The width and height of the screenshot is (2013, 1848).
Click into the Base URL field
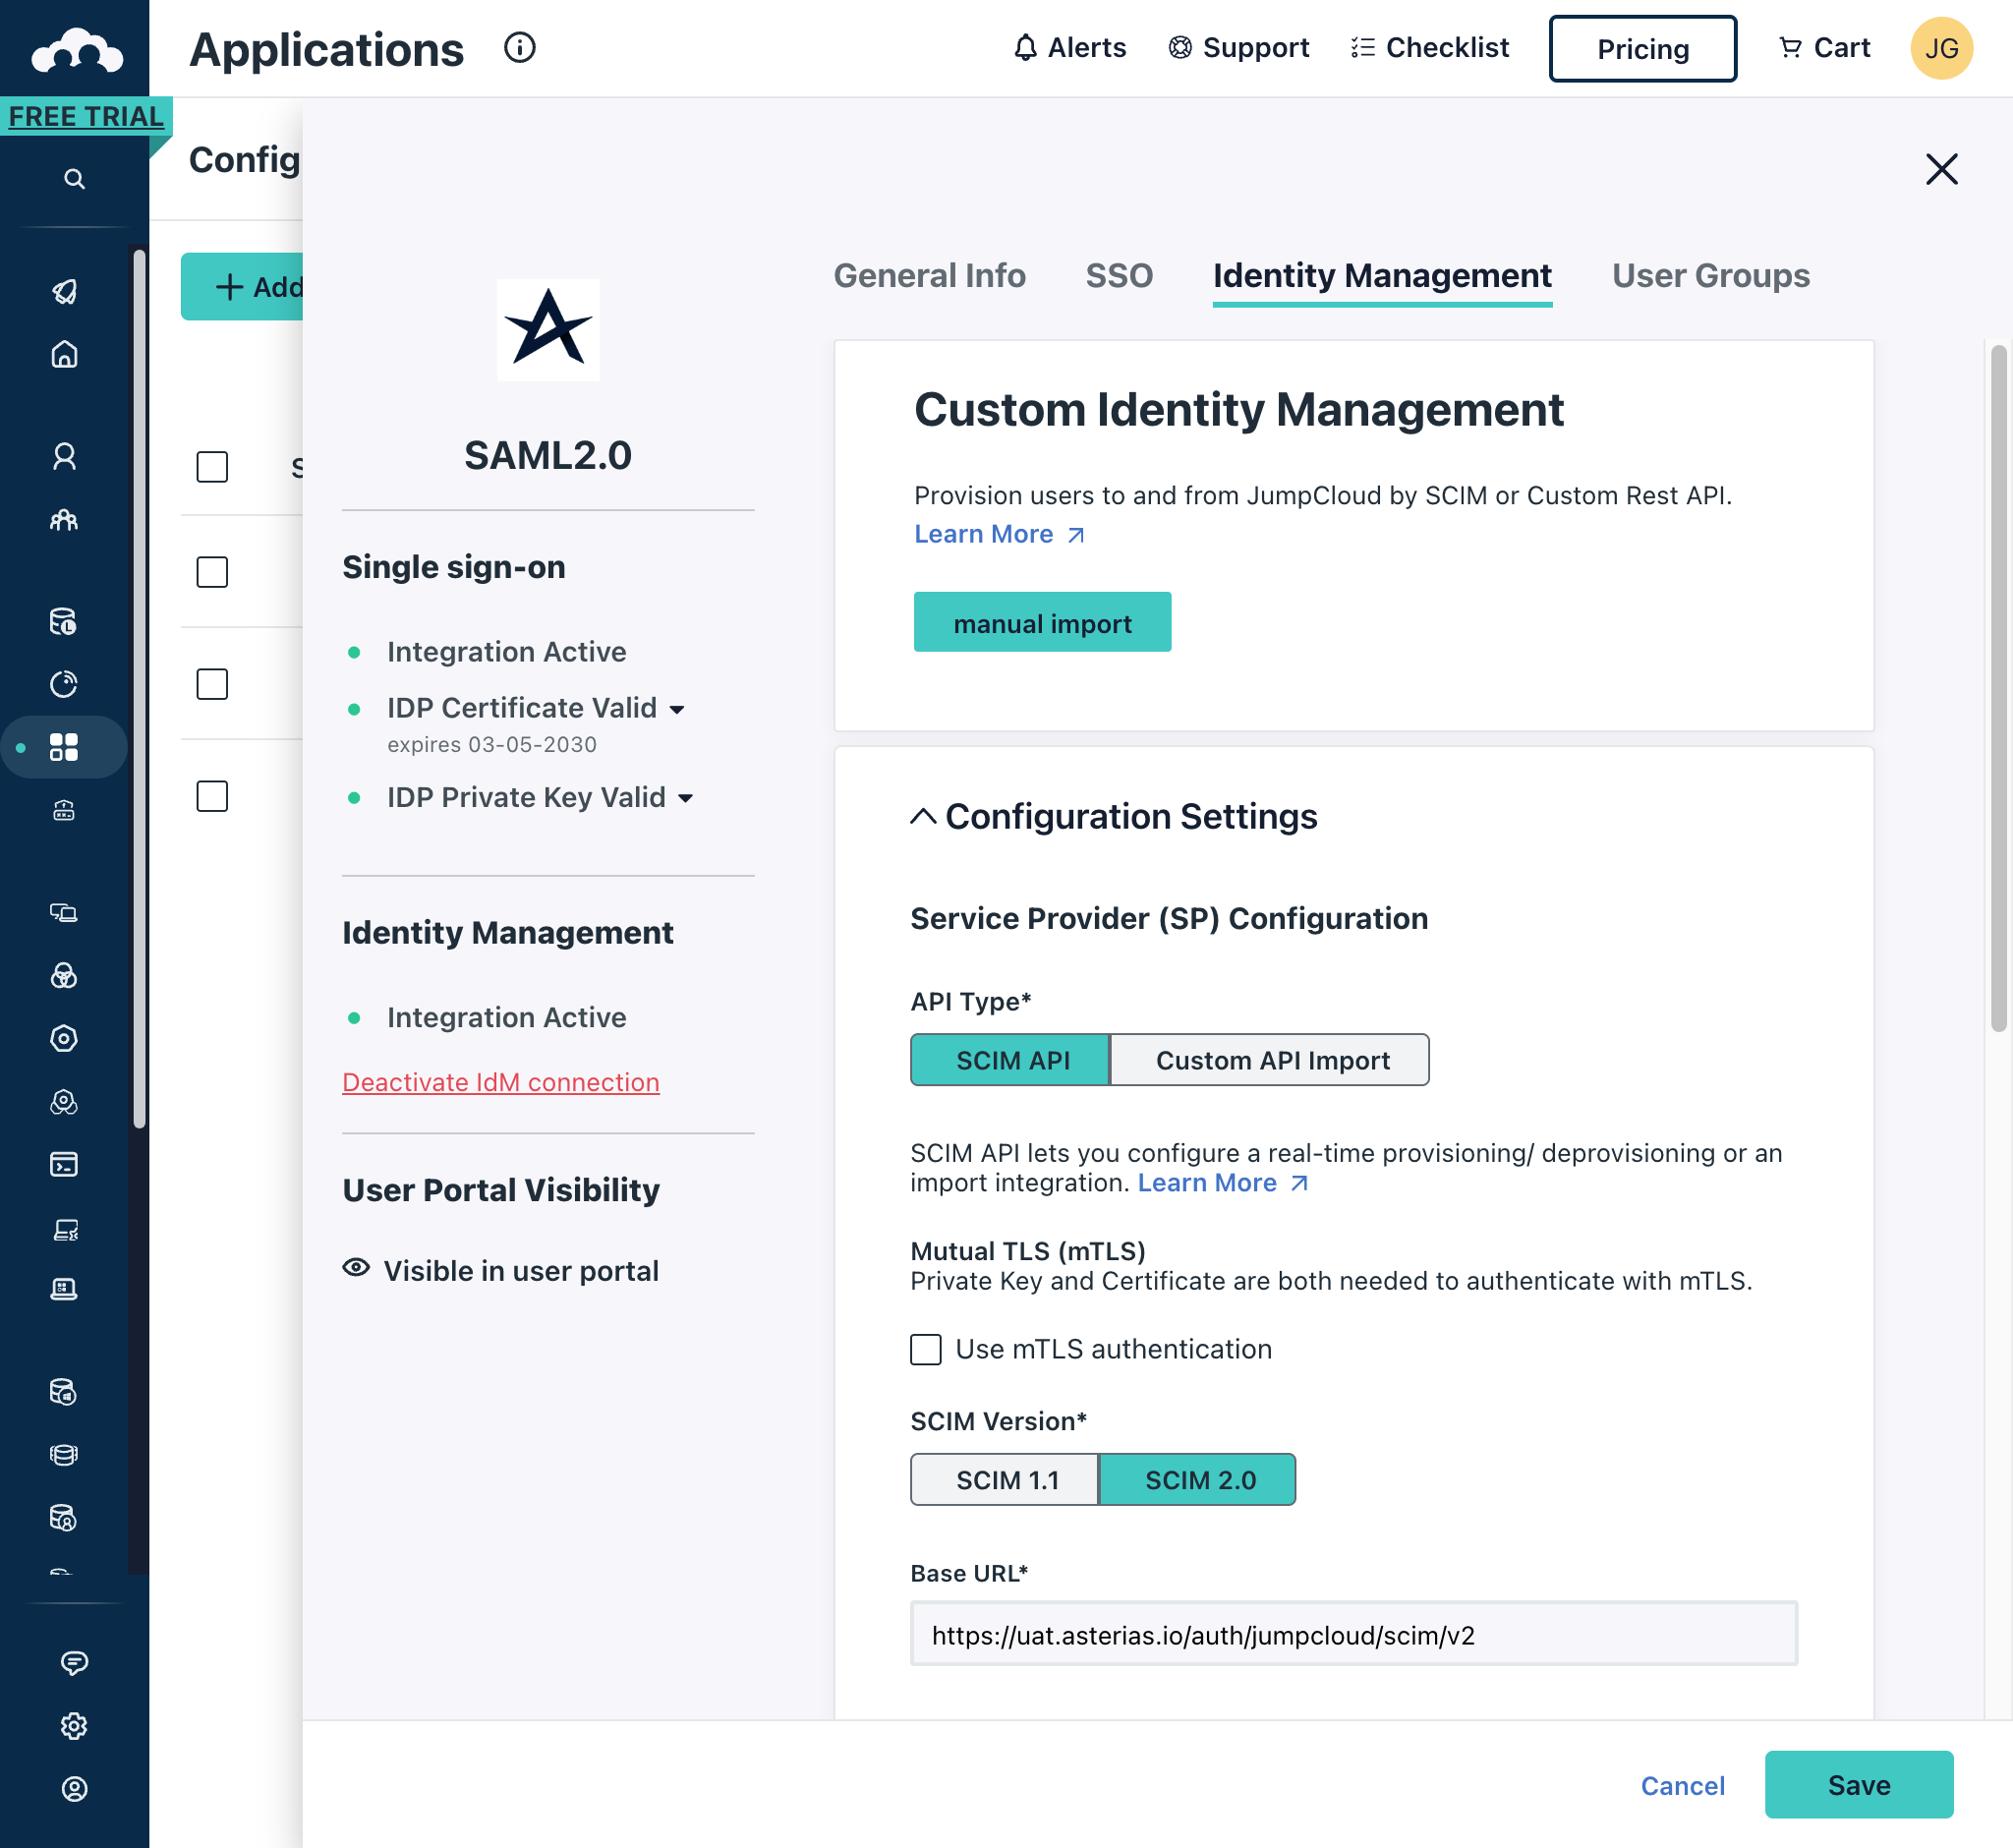click(x=1353, y=1635)
